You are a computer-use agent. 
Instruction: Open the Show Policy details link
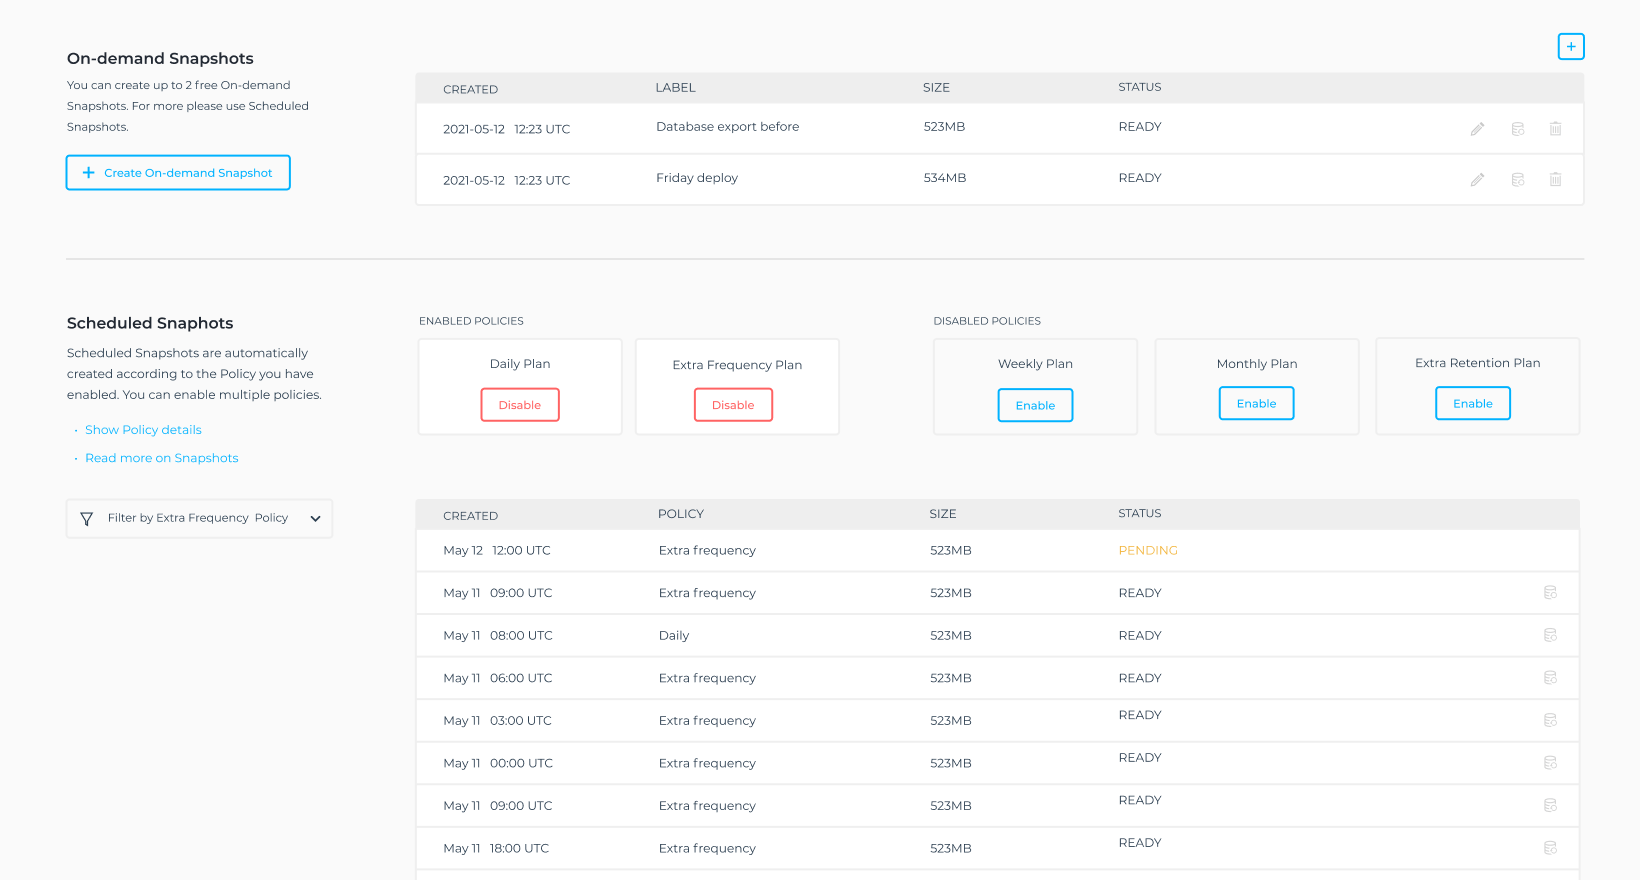(143, 430)
